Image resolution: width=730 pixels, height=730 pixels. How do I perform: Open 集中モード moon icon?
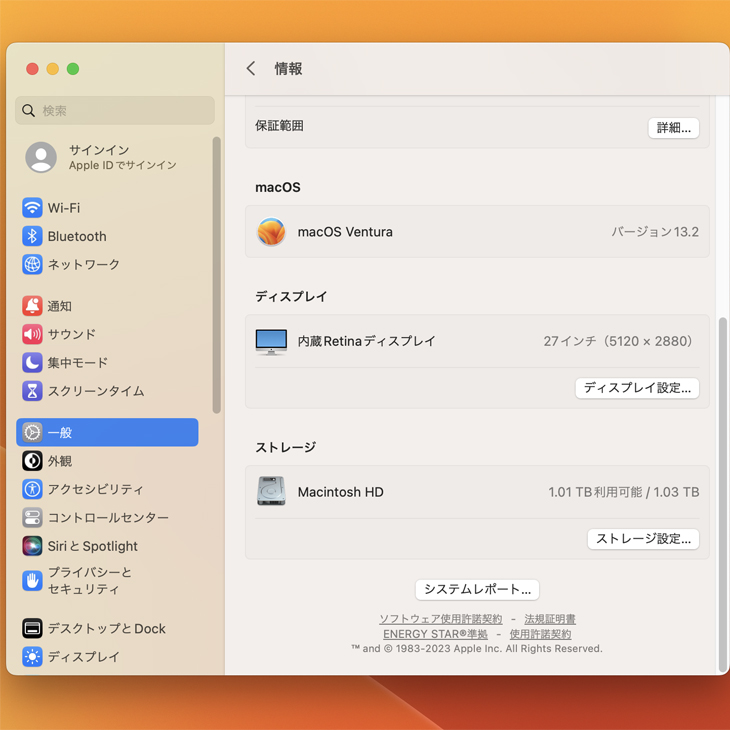tap(32, 363)
